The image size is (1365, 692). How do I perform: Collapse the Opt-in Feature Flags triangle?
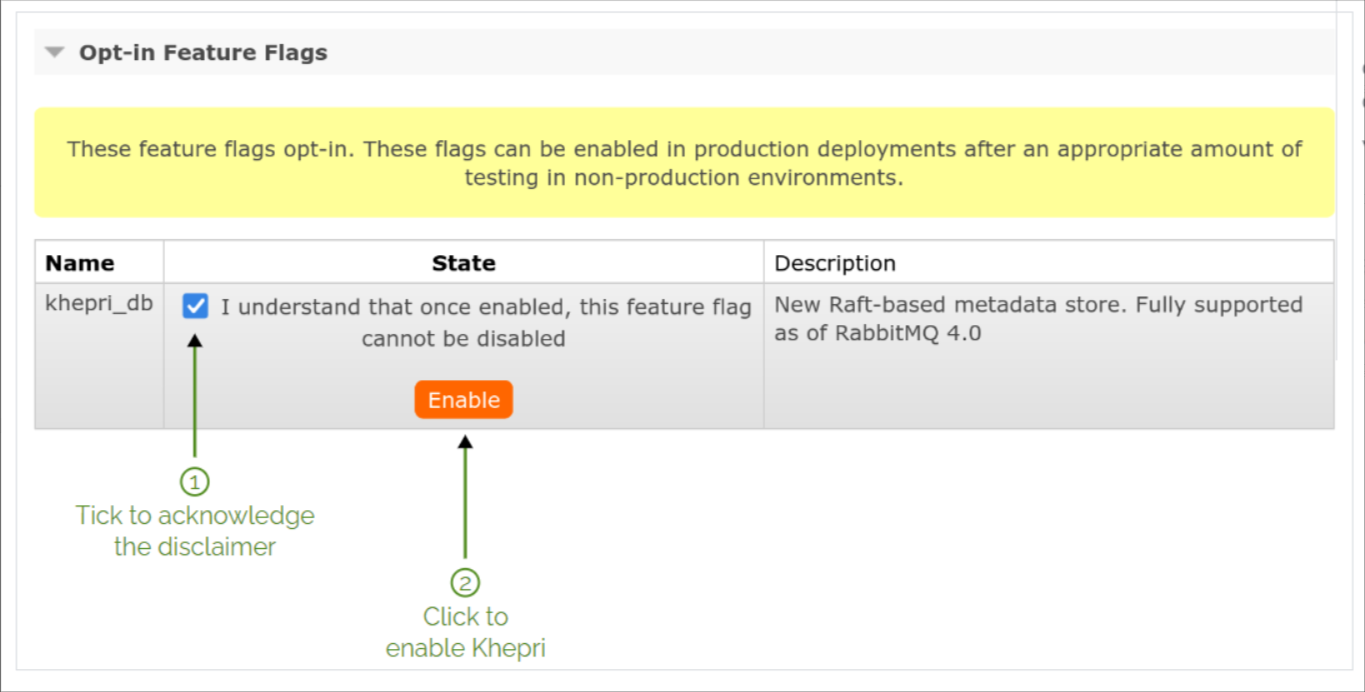coord(55,53)
